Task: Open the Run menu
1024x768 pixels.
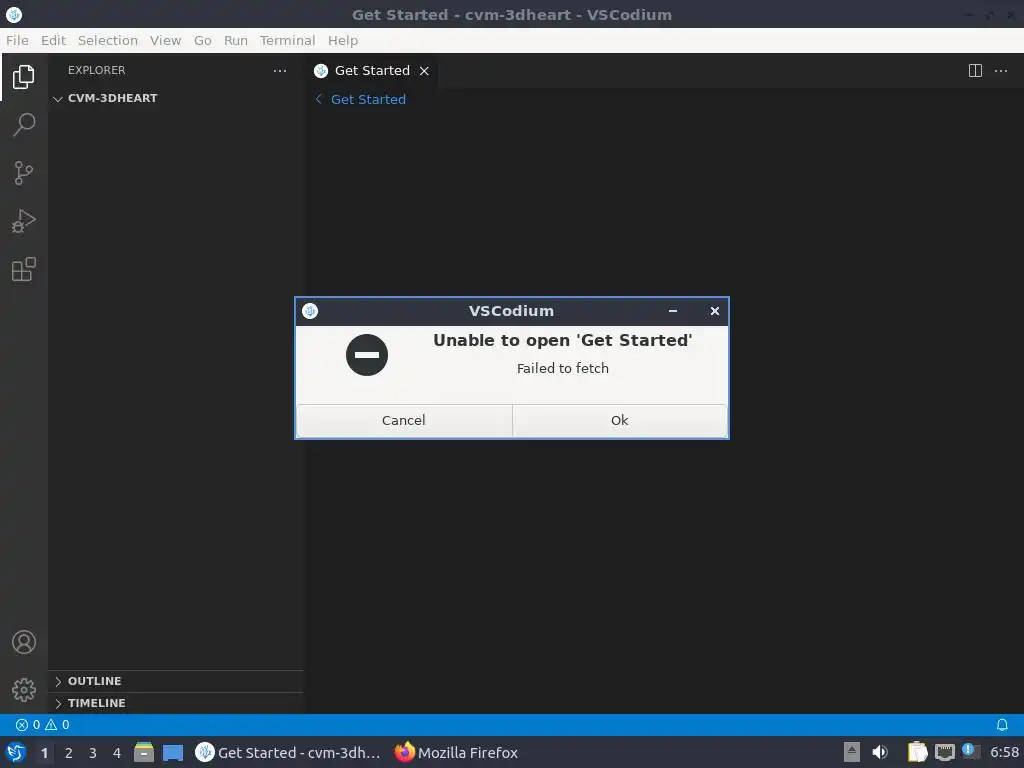Action: [236, 40]
